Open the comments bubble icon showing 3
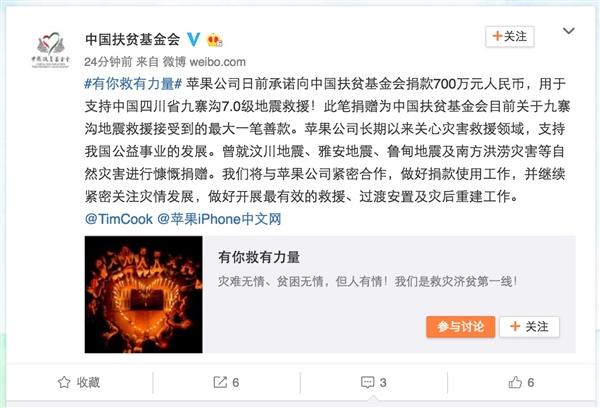The width and height of the screenshot is (600, 408). (367, 382)
